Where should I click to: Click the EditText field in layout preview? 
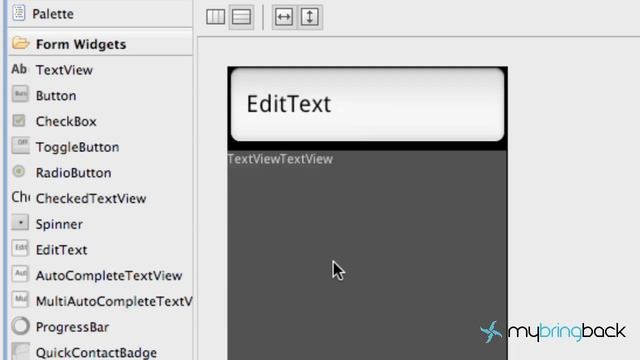[x=367, y=105]
